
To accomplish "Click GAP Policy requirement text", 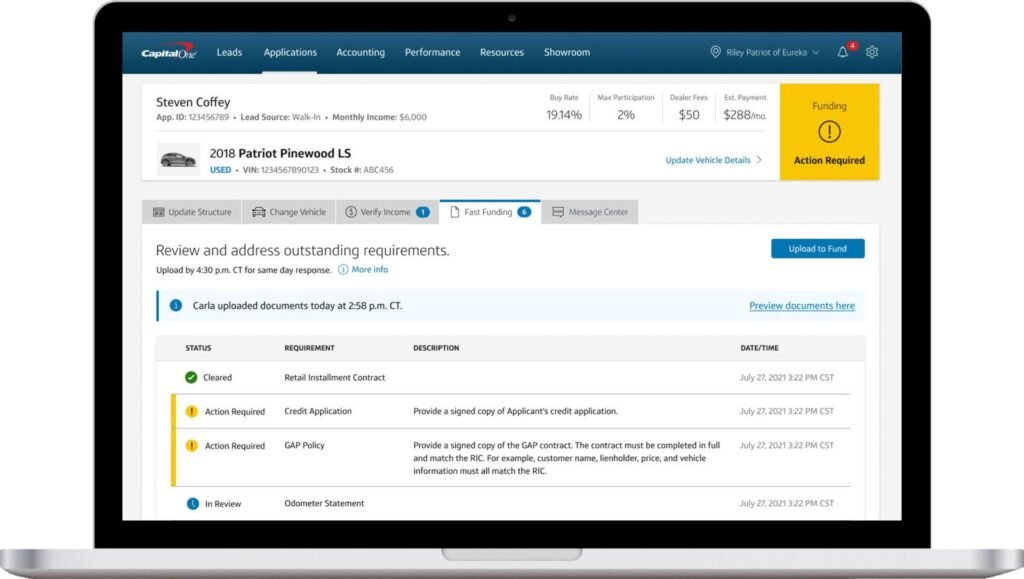I will point(304,445).
